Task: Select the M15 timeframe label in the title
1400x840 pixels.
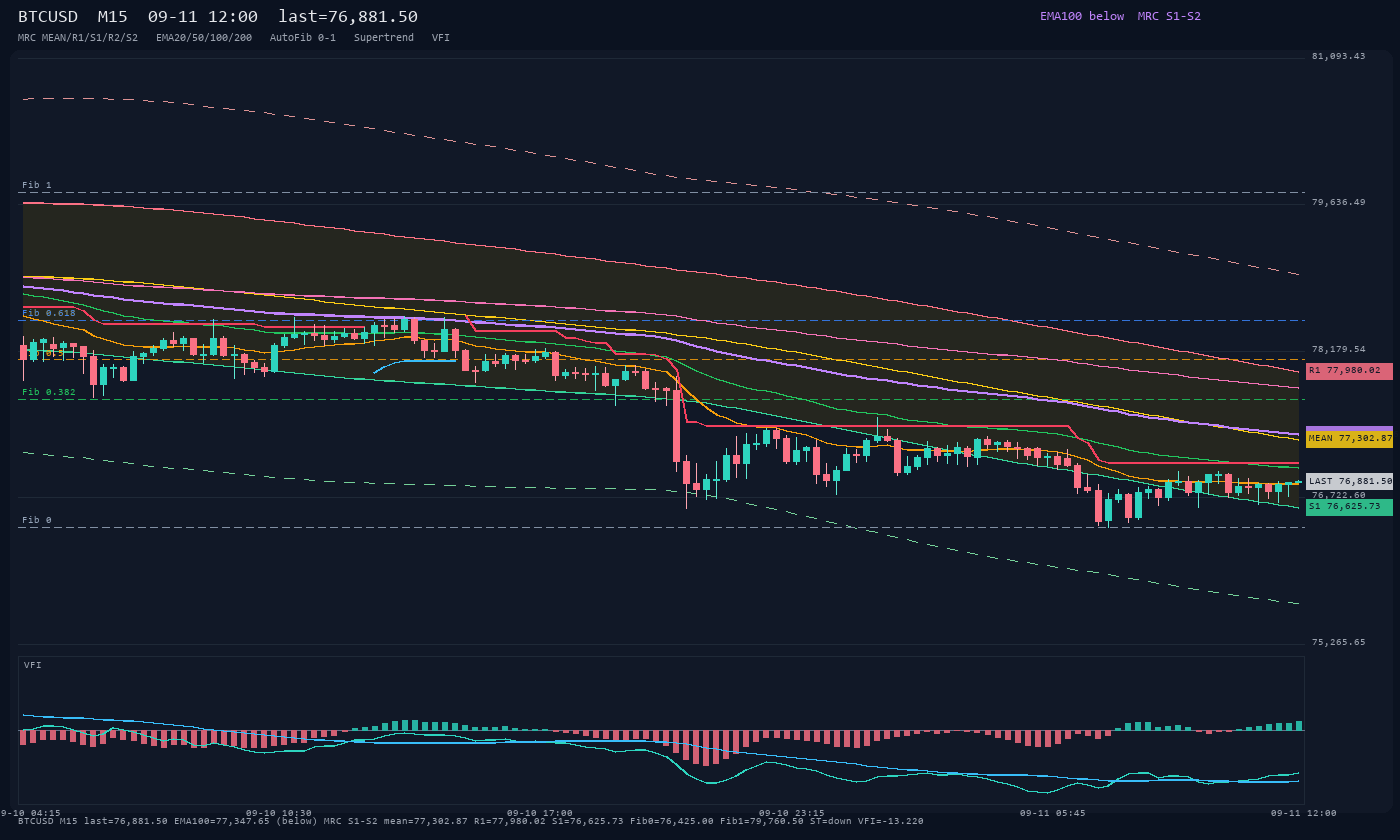Action: (x=113, y=17)
